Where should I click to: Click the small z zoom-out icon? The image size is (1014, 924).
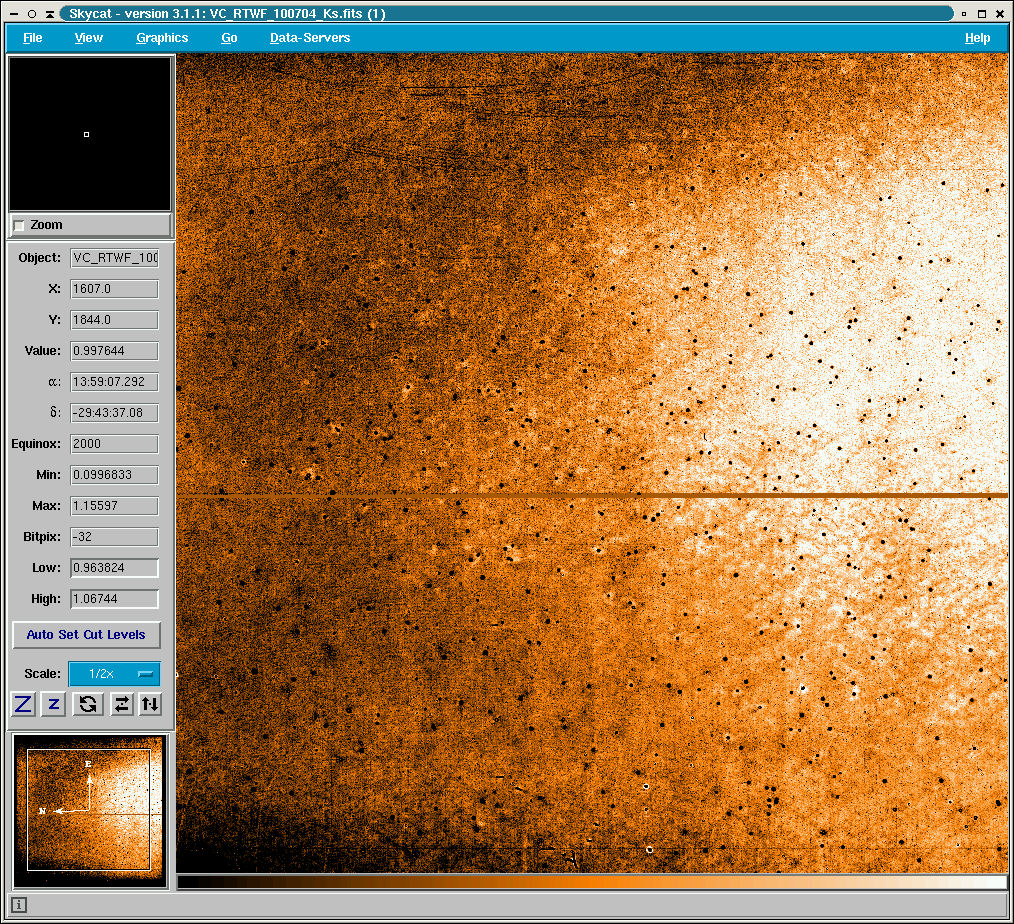coord(54,704)
